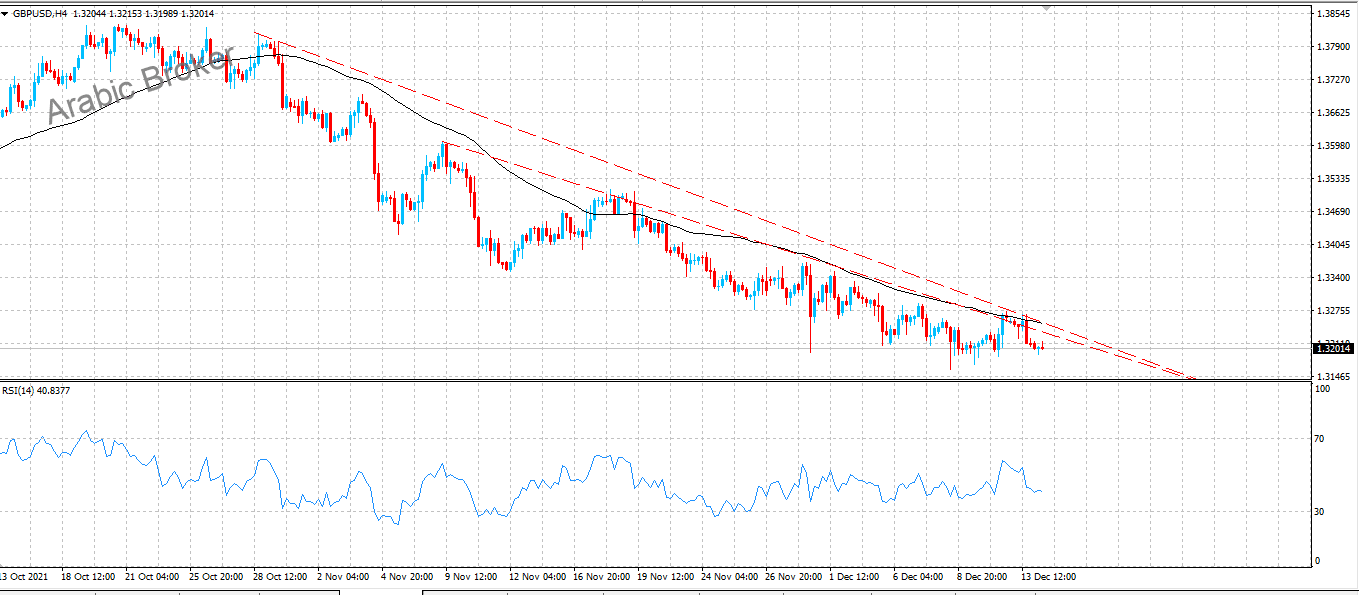
Task: Click the 16 Nov 20:00 time label
Action: pyautogui.click(x=603, y=577)
